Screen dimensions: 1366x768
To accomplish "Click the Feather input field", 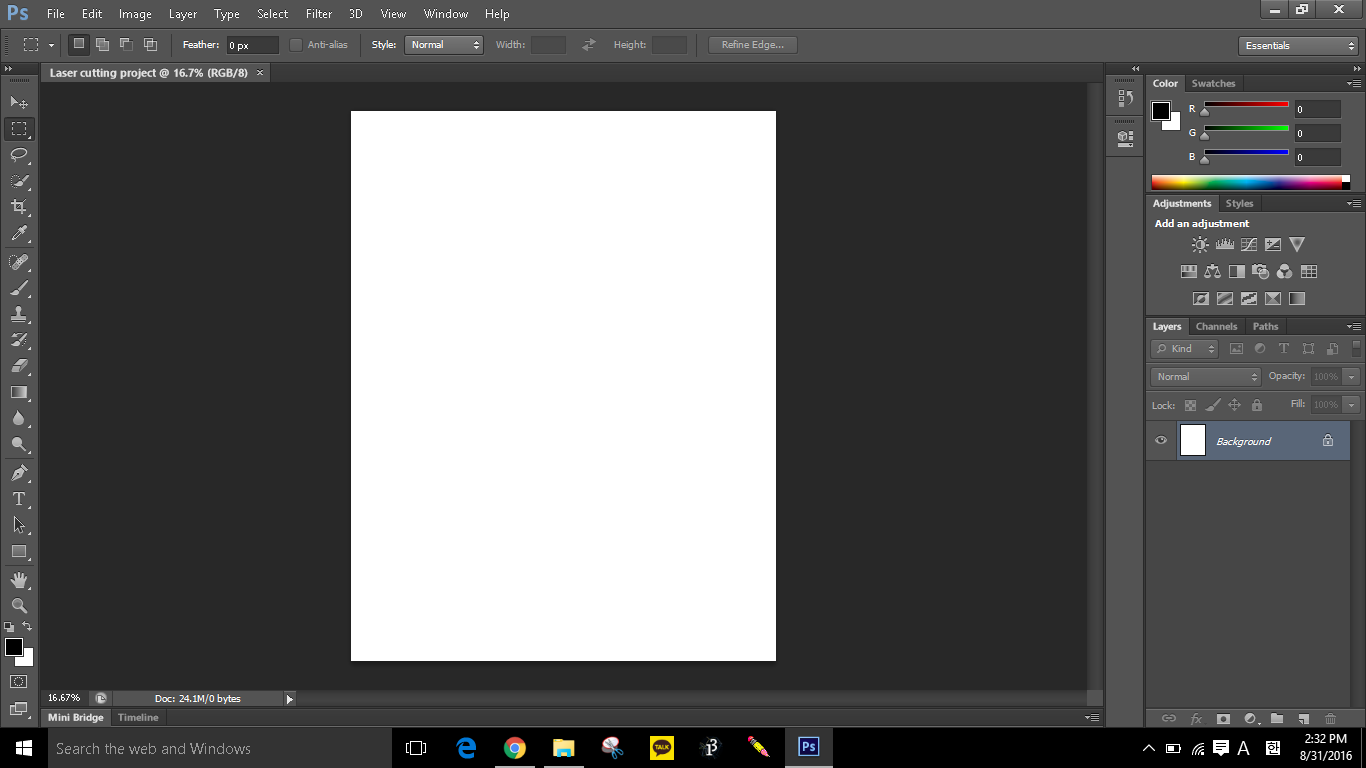I will click(252, 45).
